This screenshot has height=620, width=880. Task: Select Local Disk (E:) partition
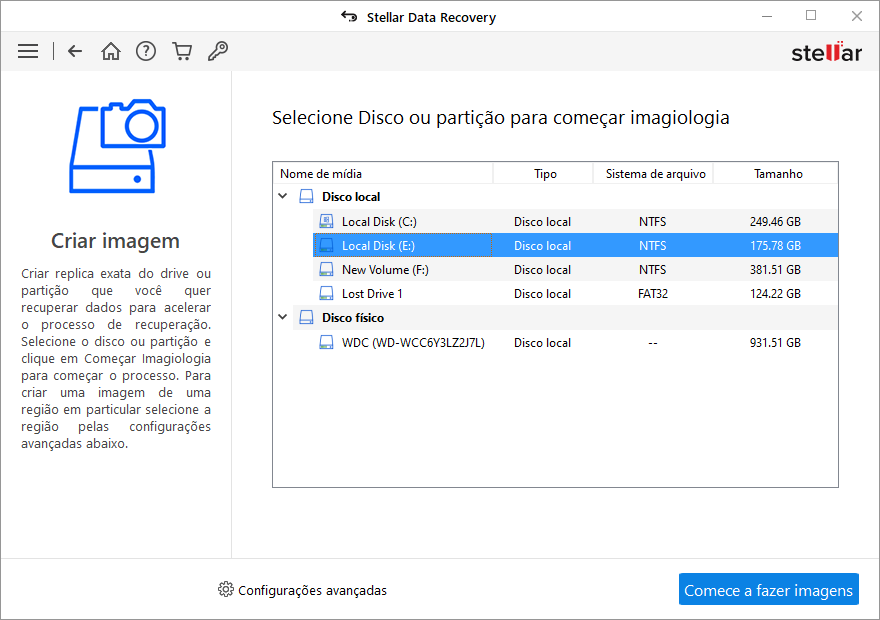[x=575, y=245]
